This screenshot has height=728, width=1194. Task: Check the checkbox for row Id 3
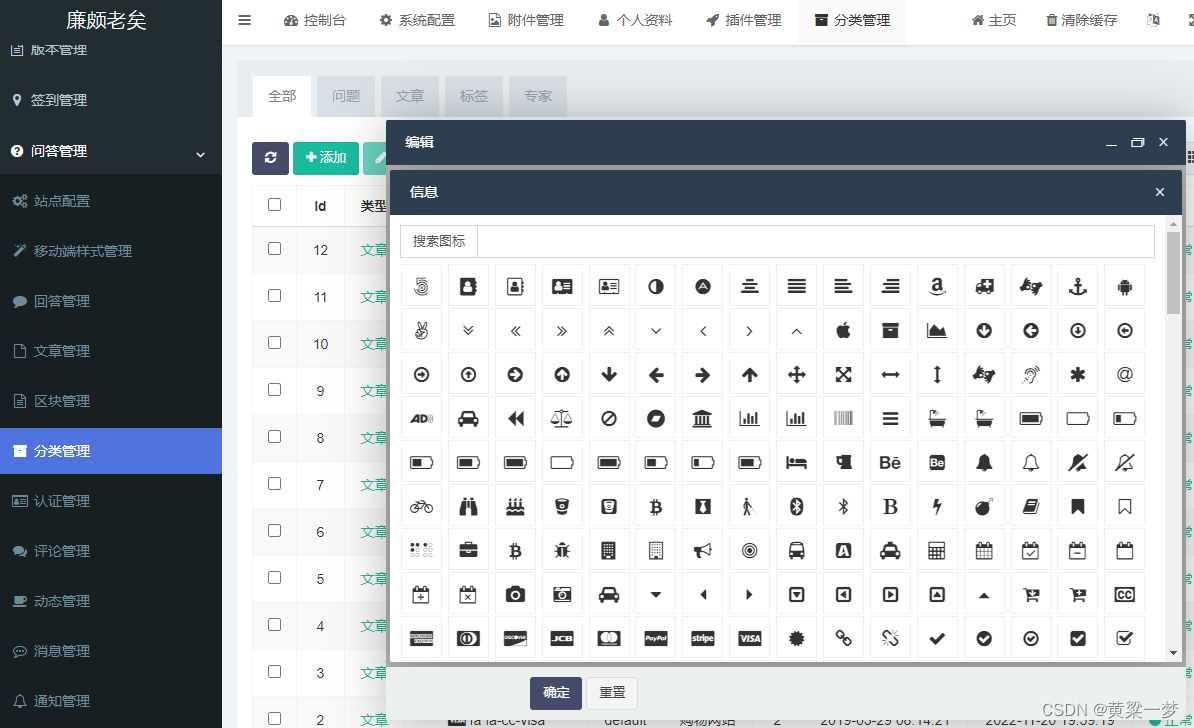point(277,673)
